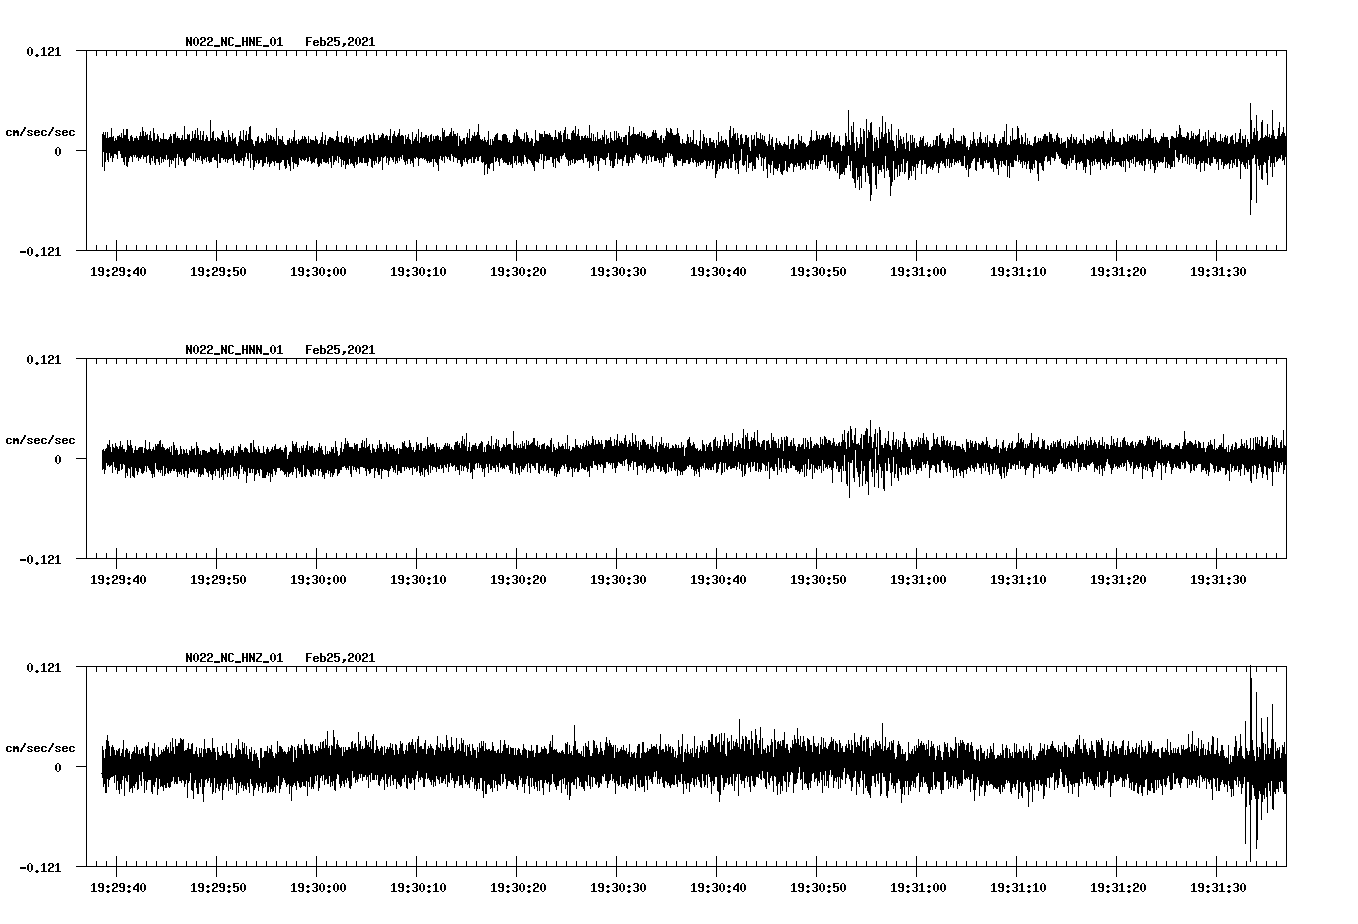Select the Feb25,2021 date beside HNE channel

click(341, 42)
